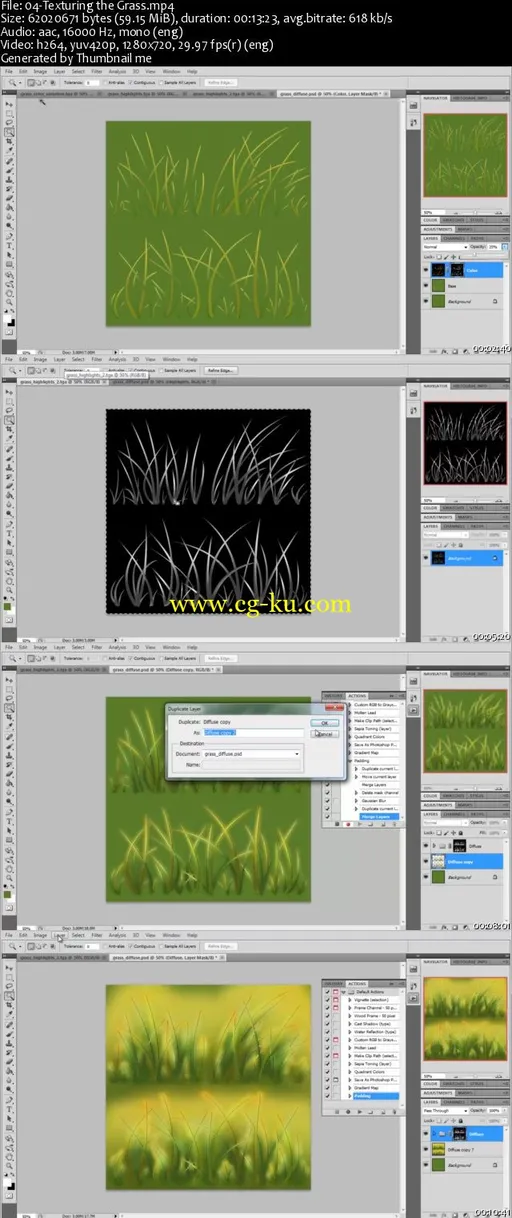Click the As field in Duplicate Layer dialog
The width and height of the screenshot is (512, 1218).
pyautogui.click(x=254, y=733)
